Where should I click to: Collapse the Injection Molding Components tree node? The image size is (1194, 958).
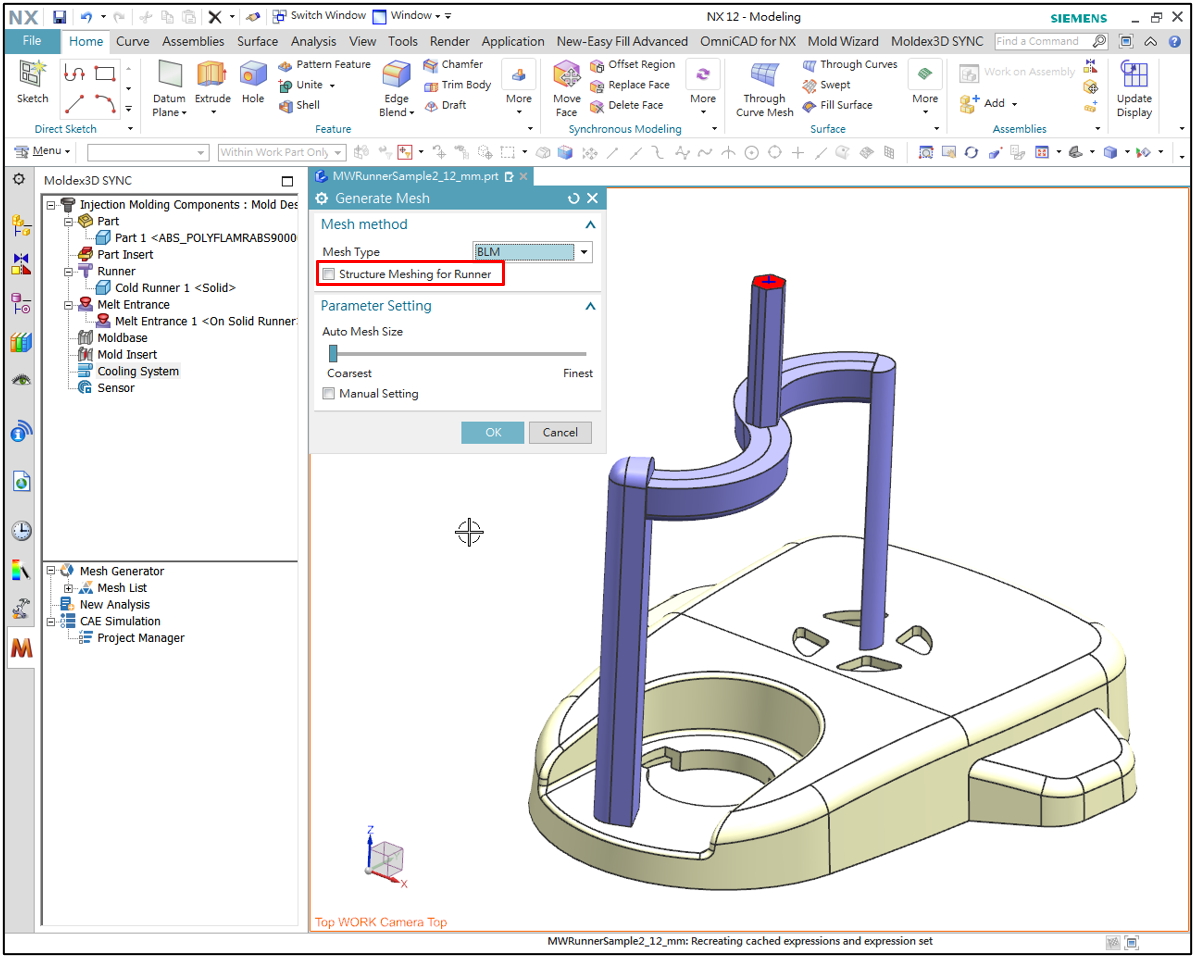pos(51,205)
